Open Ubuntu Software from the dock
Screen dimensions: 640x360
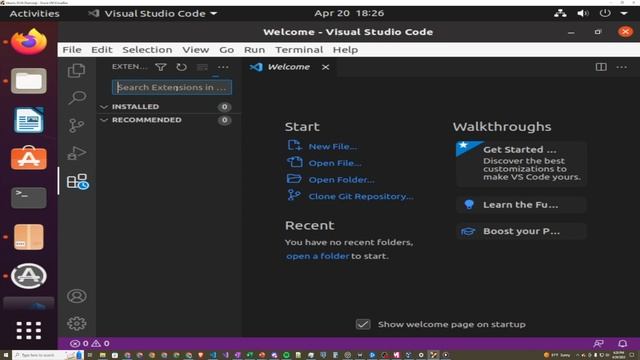(x=29, y=158)
